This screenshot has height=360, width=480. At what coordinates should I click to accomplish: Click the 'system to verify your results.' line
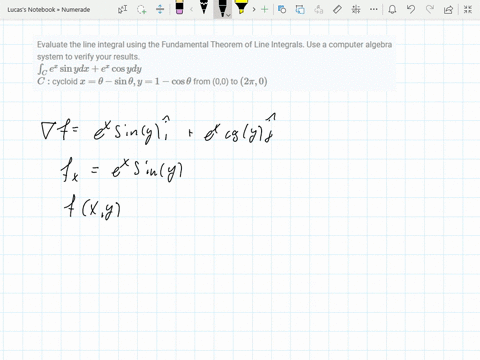[88, 57]
